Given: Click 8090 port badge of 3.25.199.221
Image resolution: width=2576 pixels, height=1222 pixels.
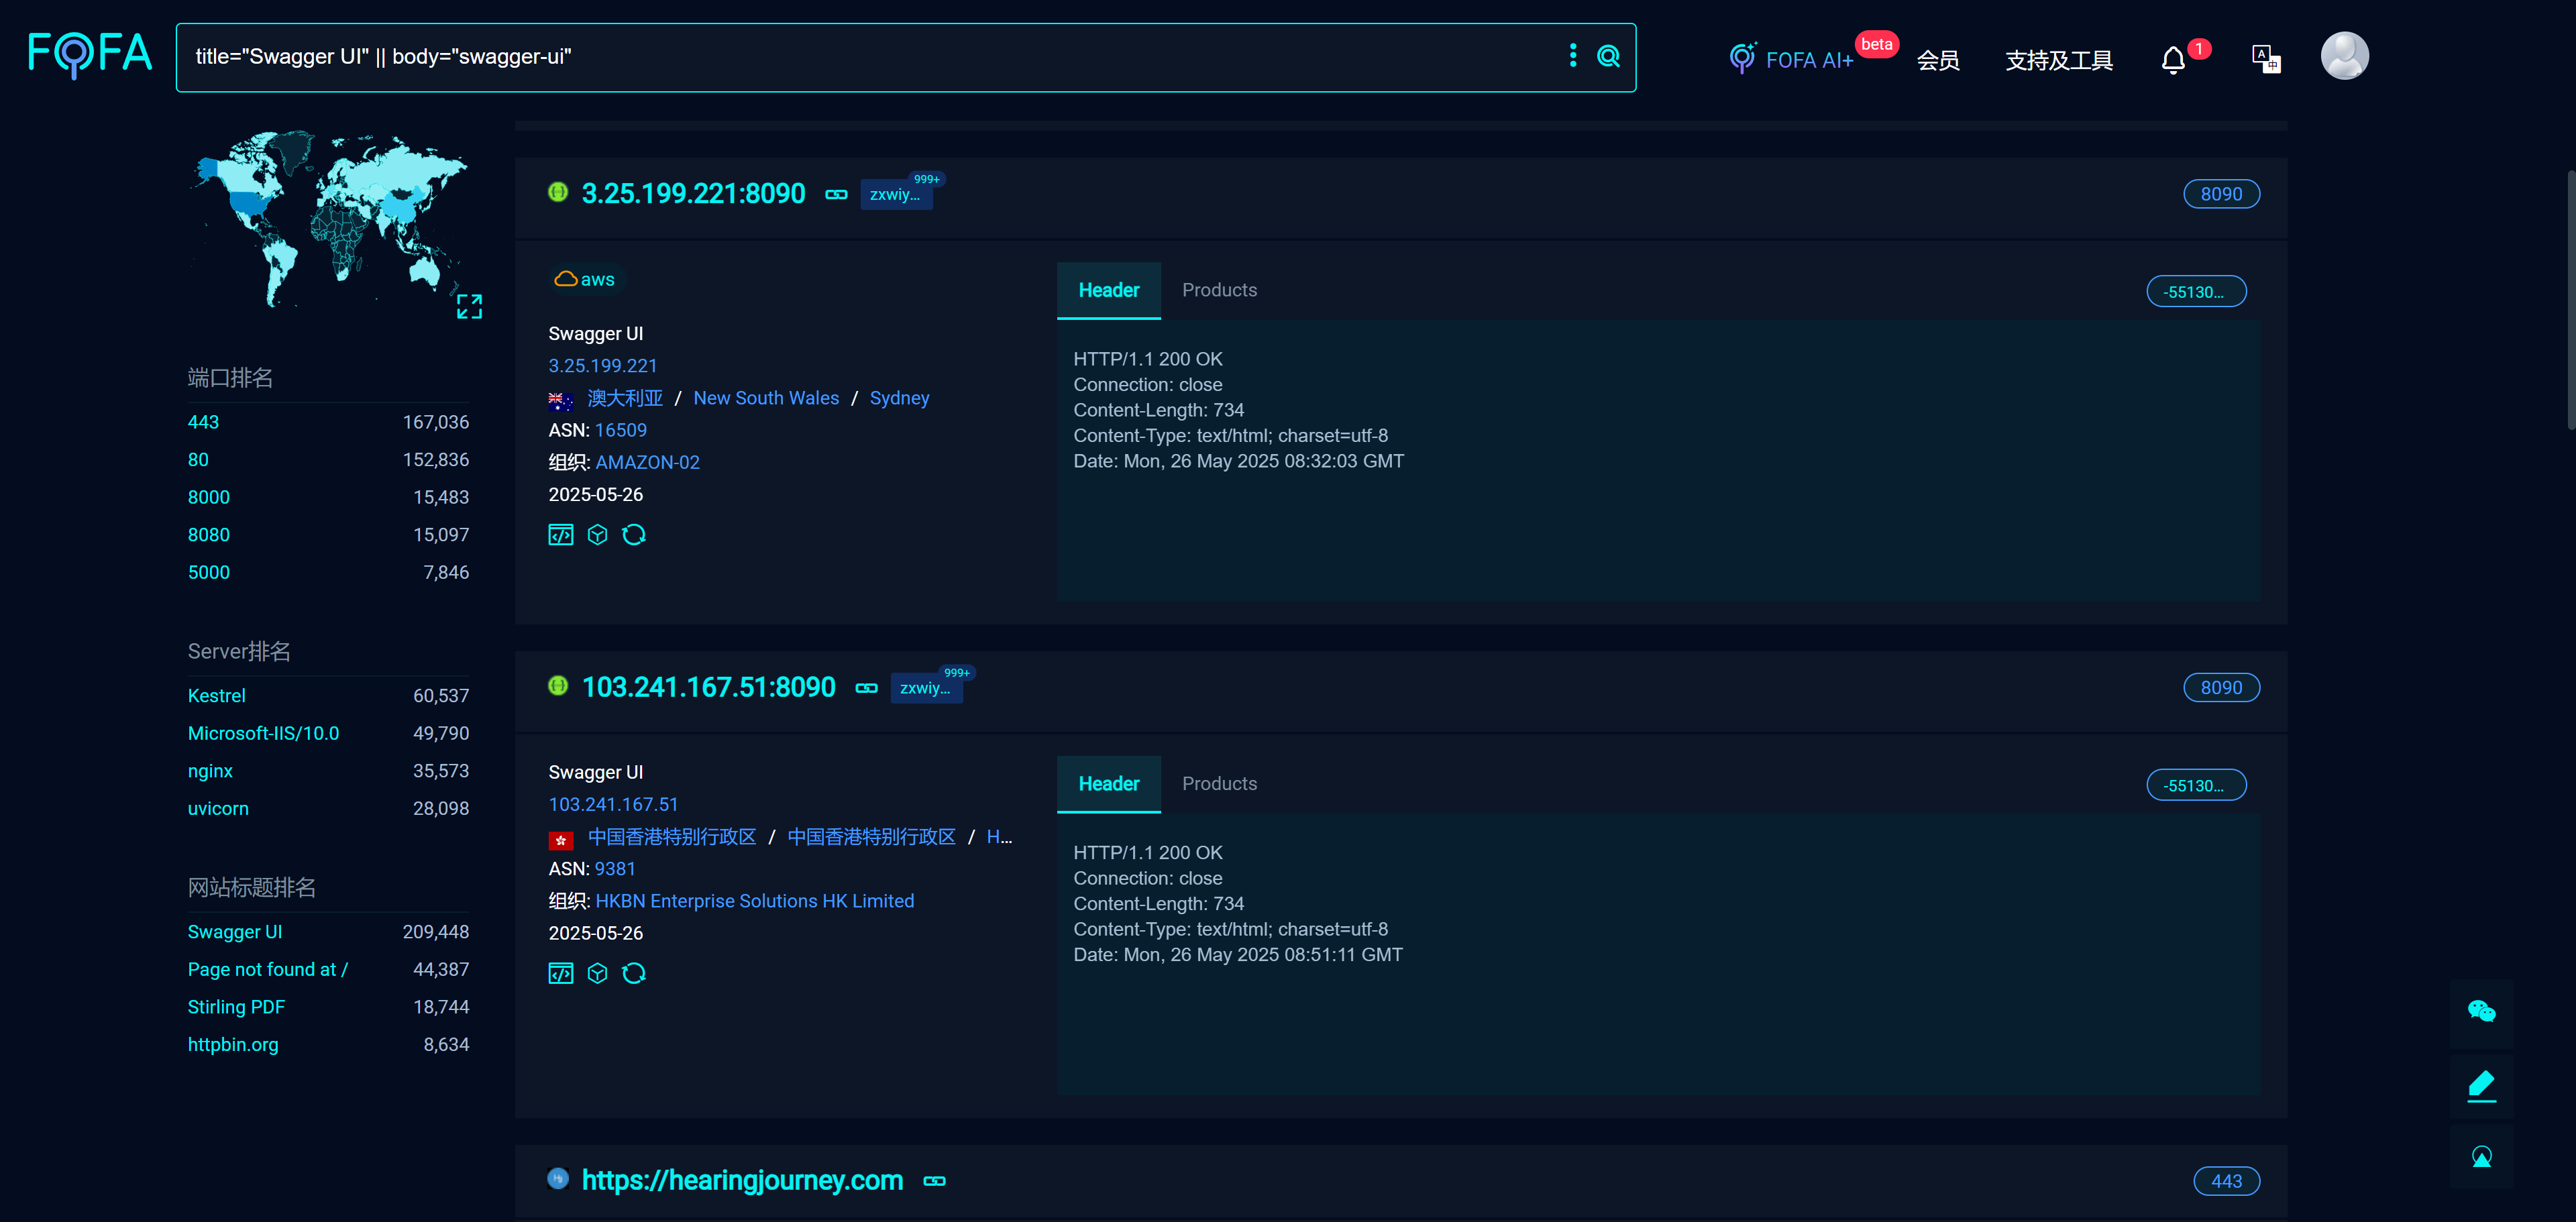Looking at the screenshot, I should coord(2221,194).
